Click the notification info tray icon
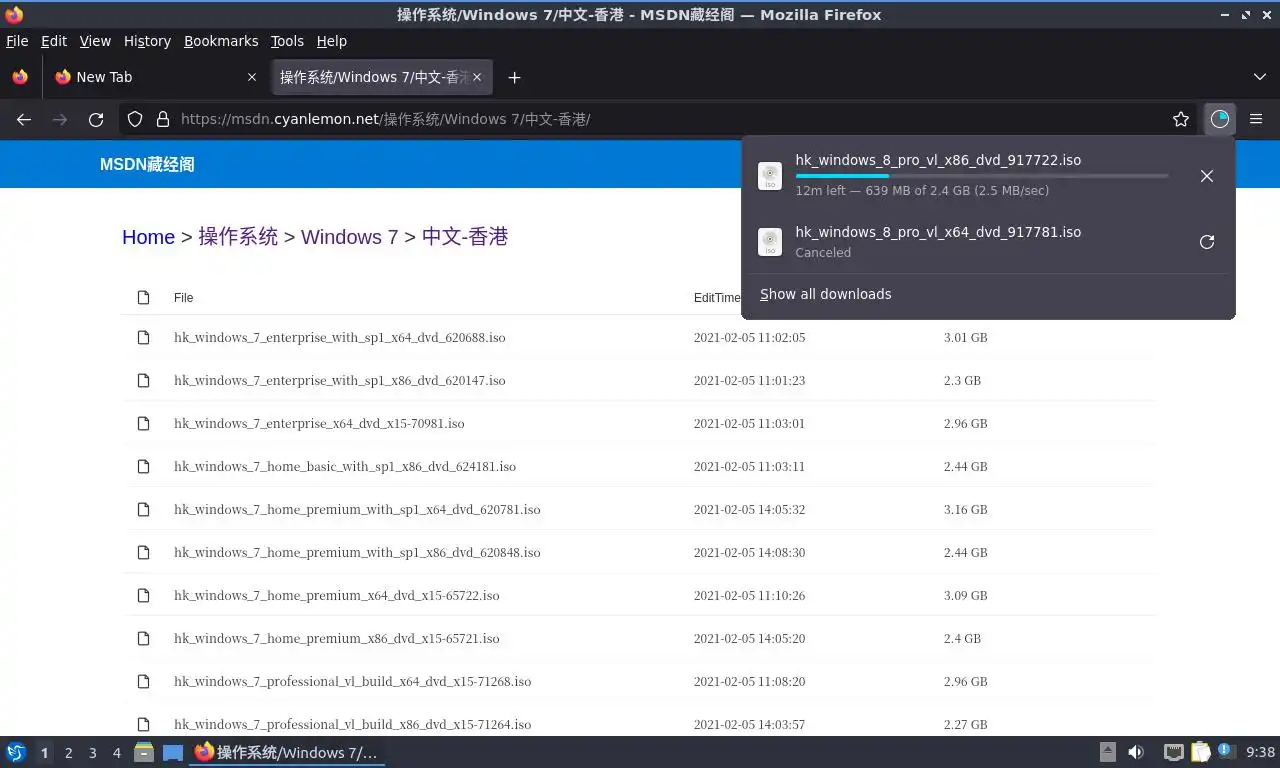Screen dimensions: 1280x768 [x=1225, y=751]
